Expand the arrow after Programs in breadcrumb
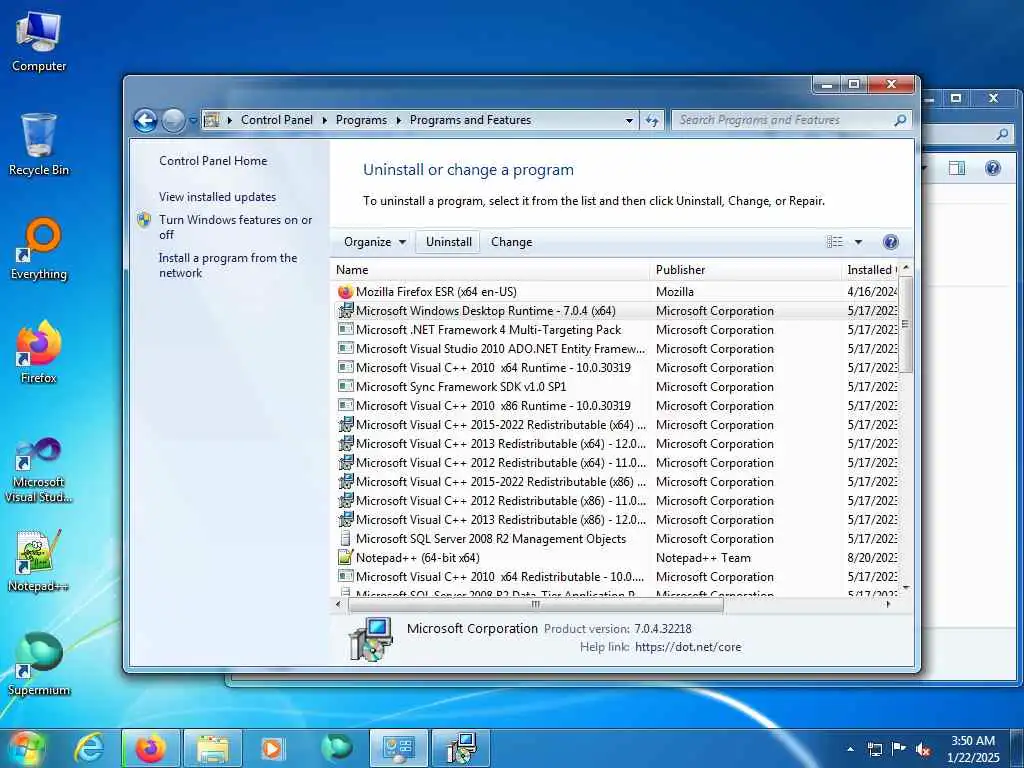 tap(398, 120)
